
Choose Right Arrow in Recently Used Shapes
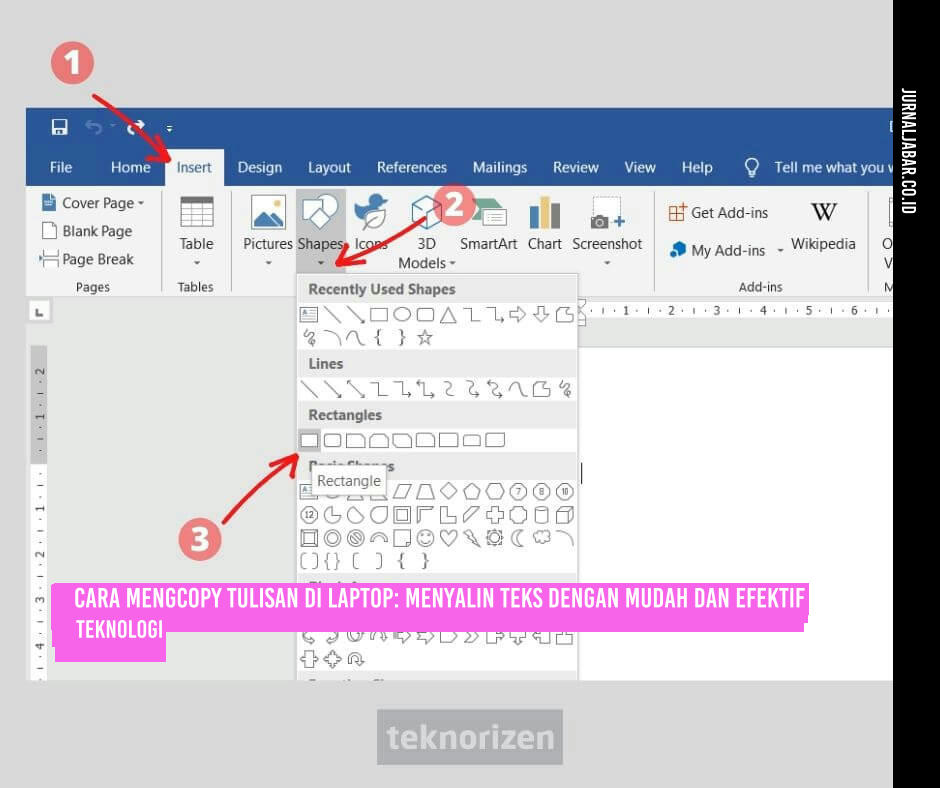click(x=517, y=314)
